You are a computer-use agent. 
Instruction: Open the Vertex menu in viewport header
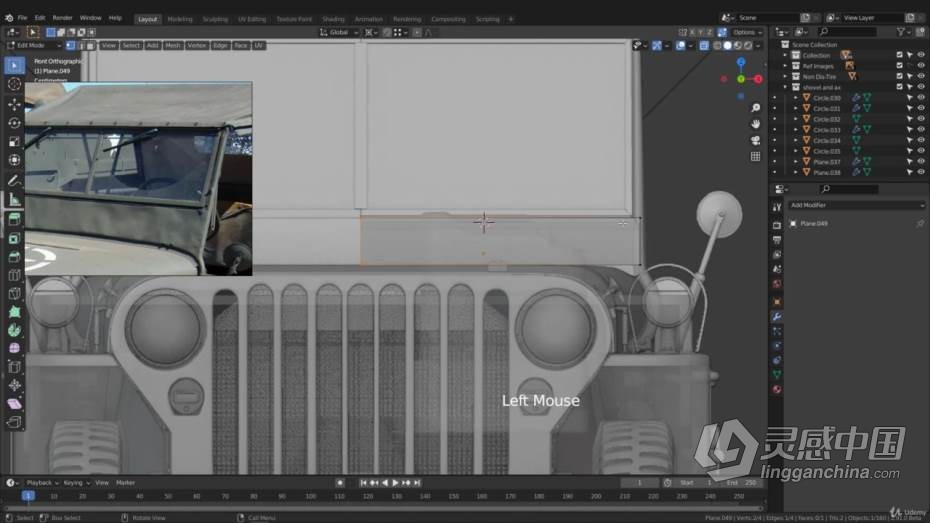[196, 46]
